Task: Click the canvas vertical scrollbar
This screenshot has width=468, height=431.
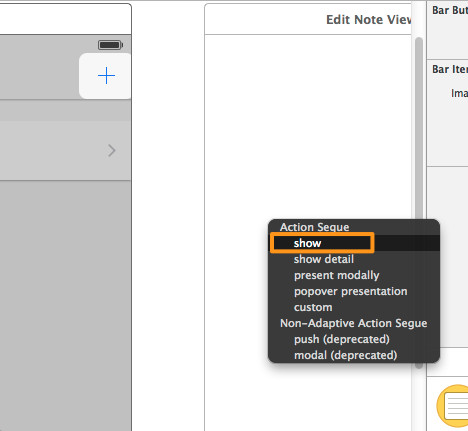Action: coord(419,127)
